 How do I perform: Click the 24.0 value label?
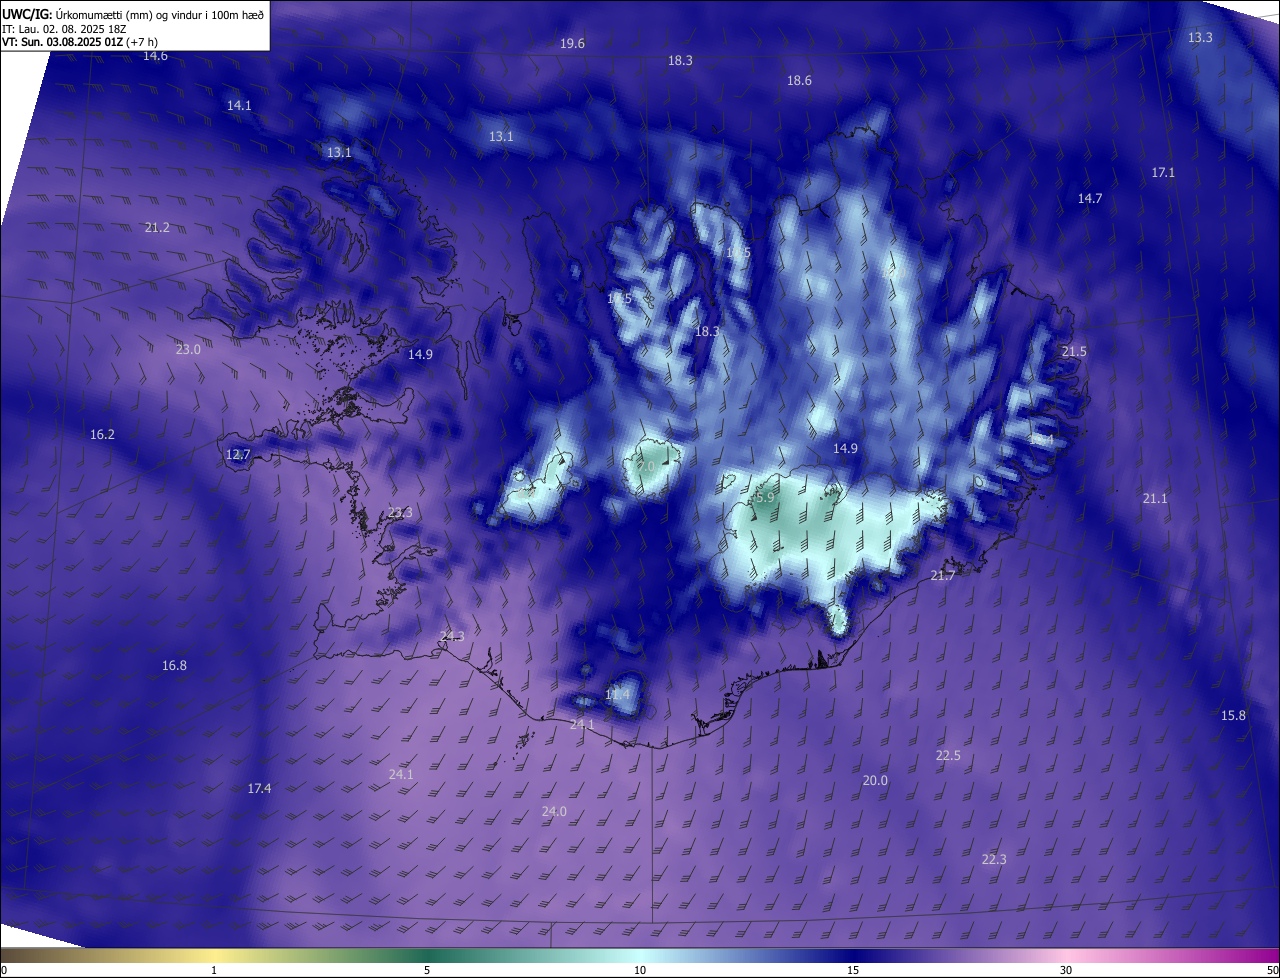point(554,812)
